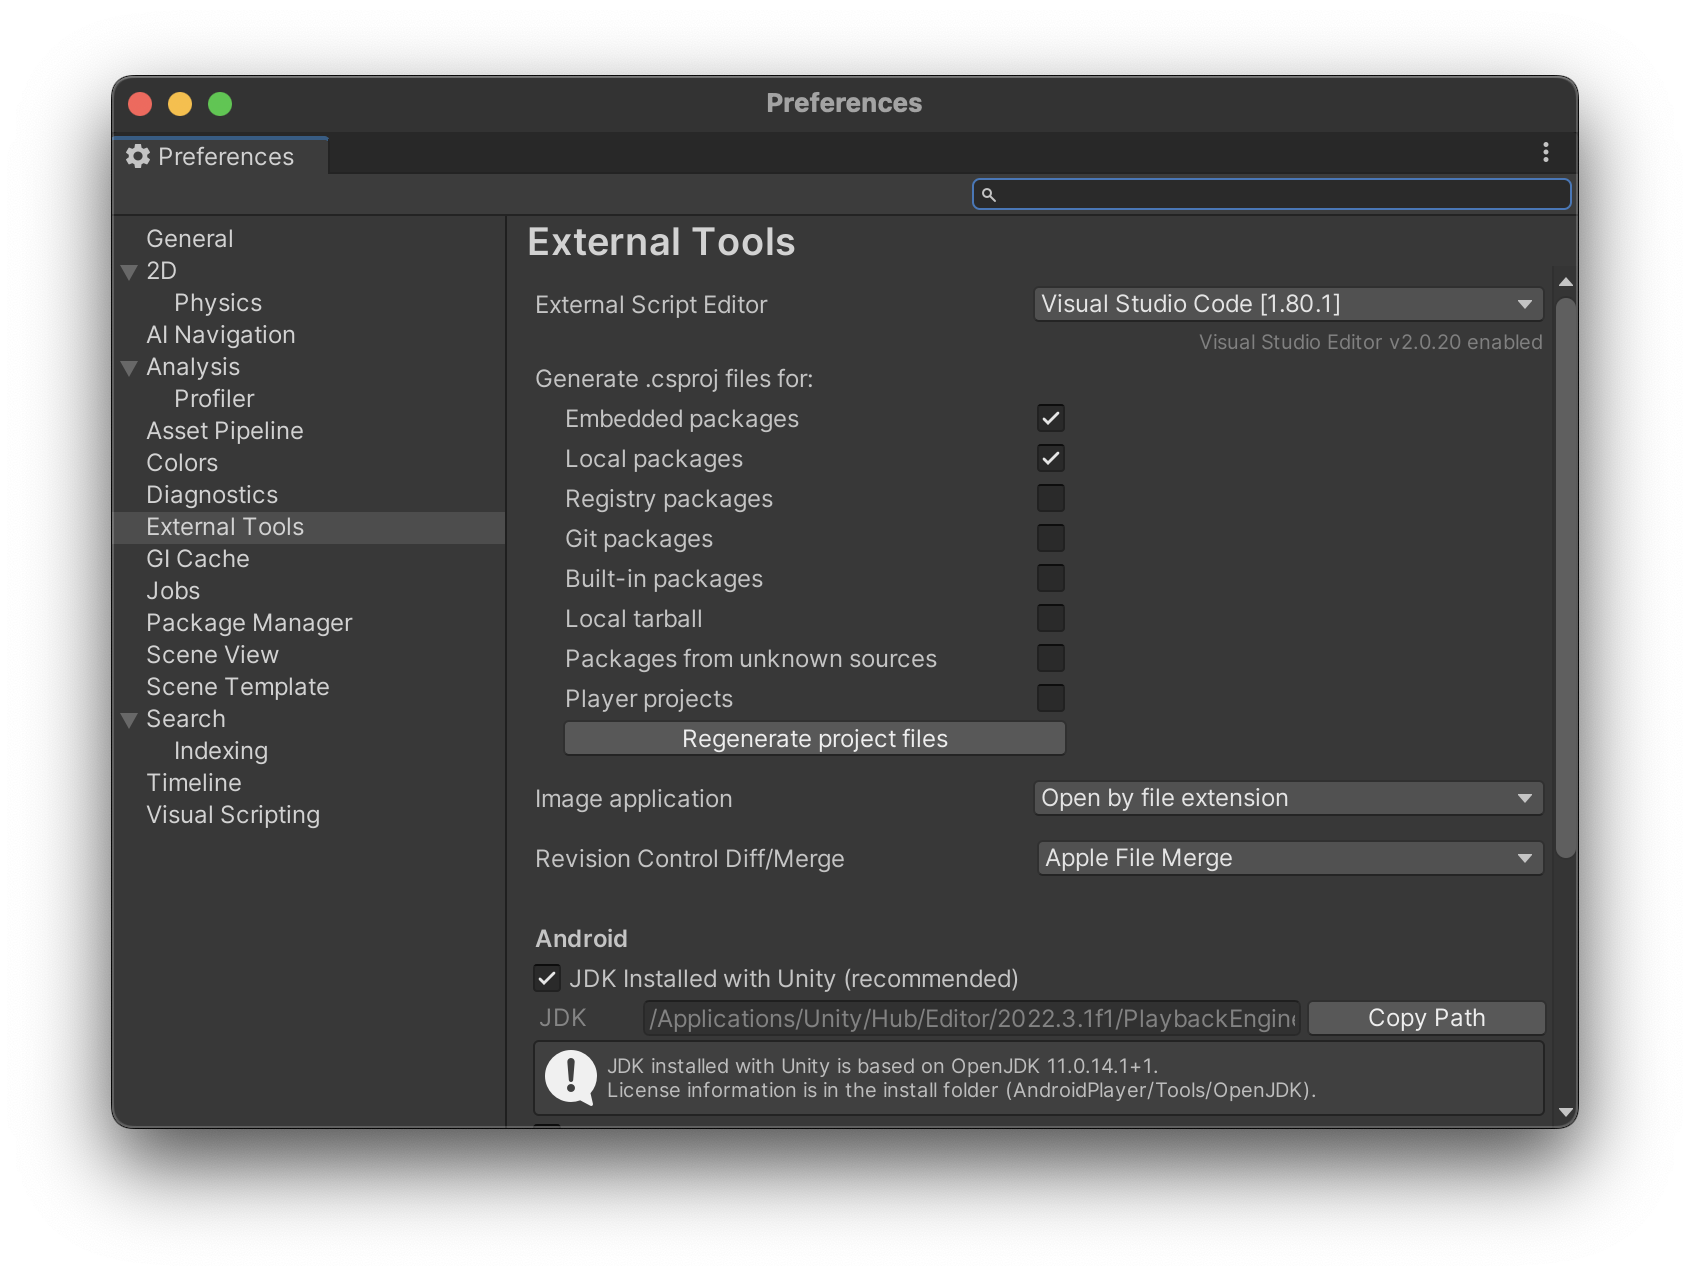Viewport: 1690px width, 1276px height.
Task: Collapse the 2D section in the sidebar
Action: [129, 271]
